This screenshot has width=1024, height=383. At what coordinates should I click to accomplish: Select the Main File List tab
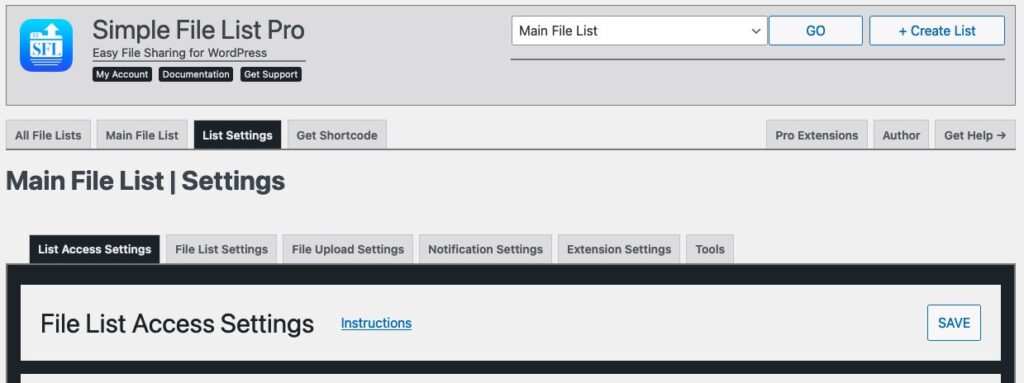pyautogui.click(x=142, y=135)
